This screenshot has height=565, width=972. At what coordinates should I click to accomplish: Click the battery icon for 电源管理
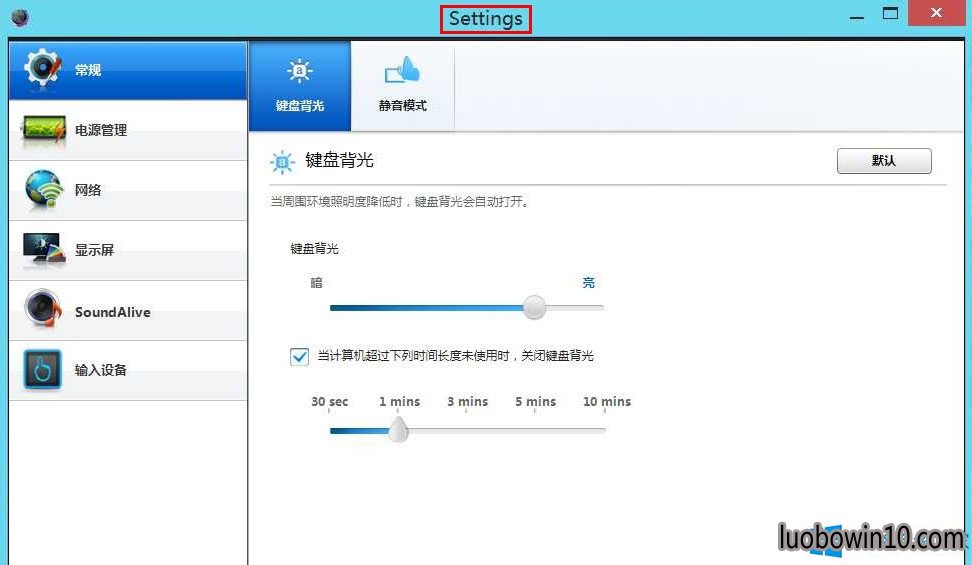(x=43, y=129)
